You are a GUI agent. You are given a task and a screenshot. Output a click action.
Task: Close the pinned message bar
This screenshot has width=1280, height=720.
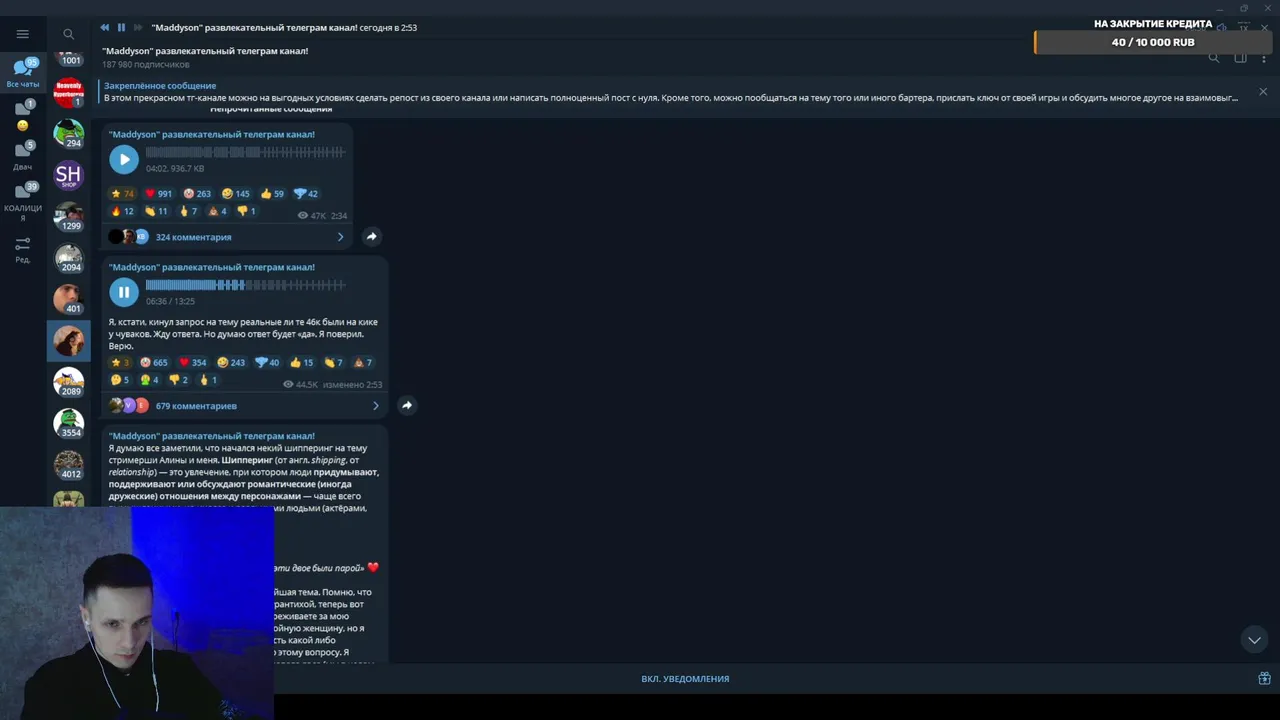tap(1263, 91)
